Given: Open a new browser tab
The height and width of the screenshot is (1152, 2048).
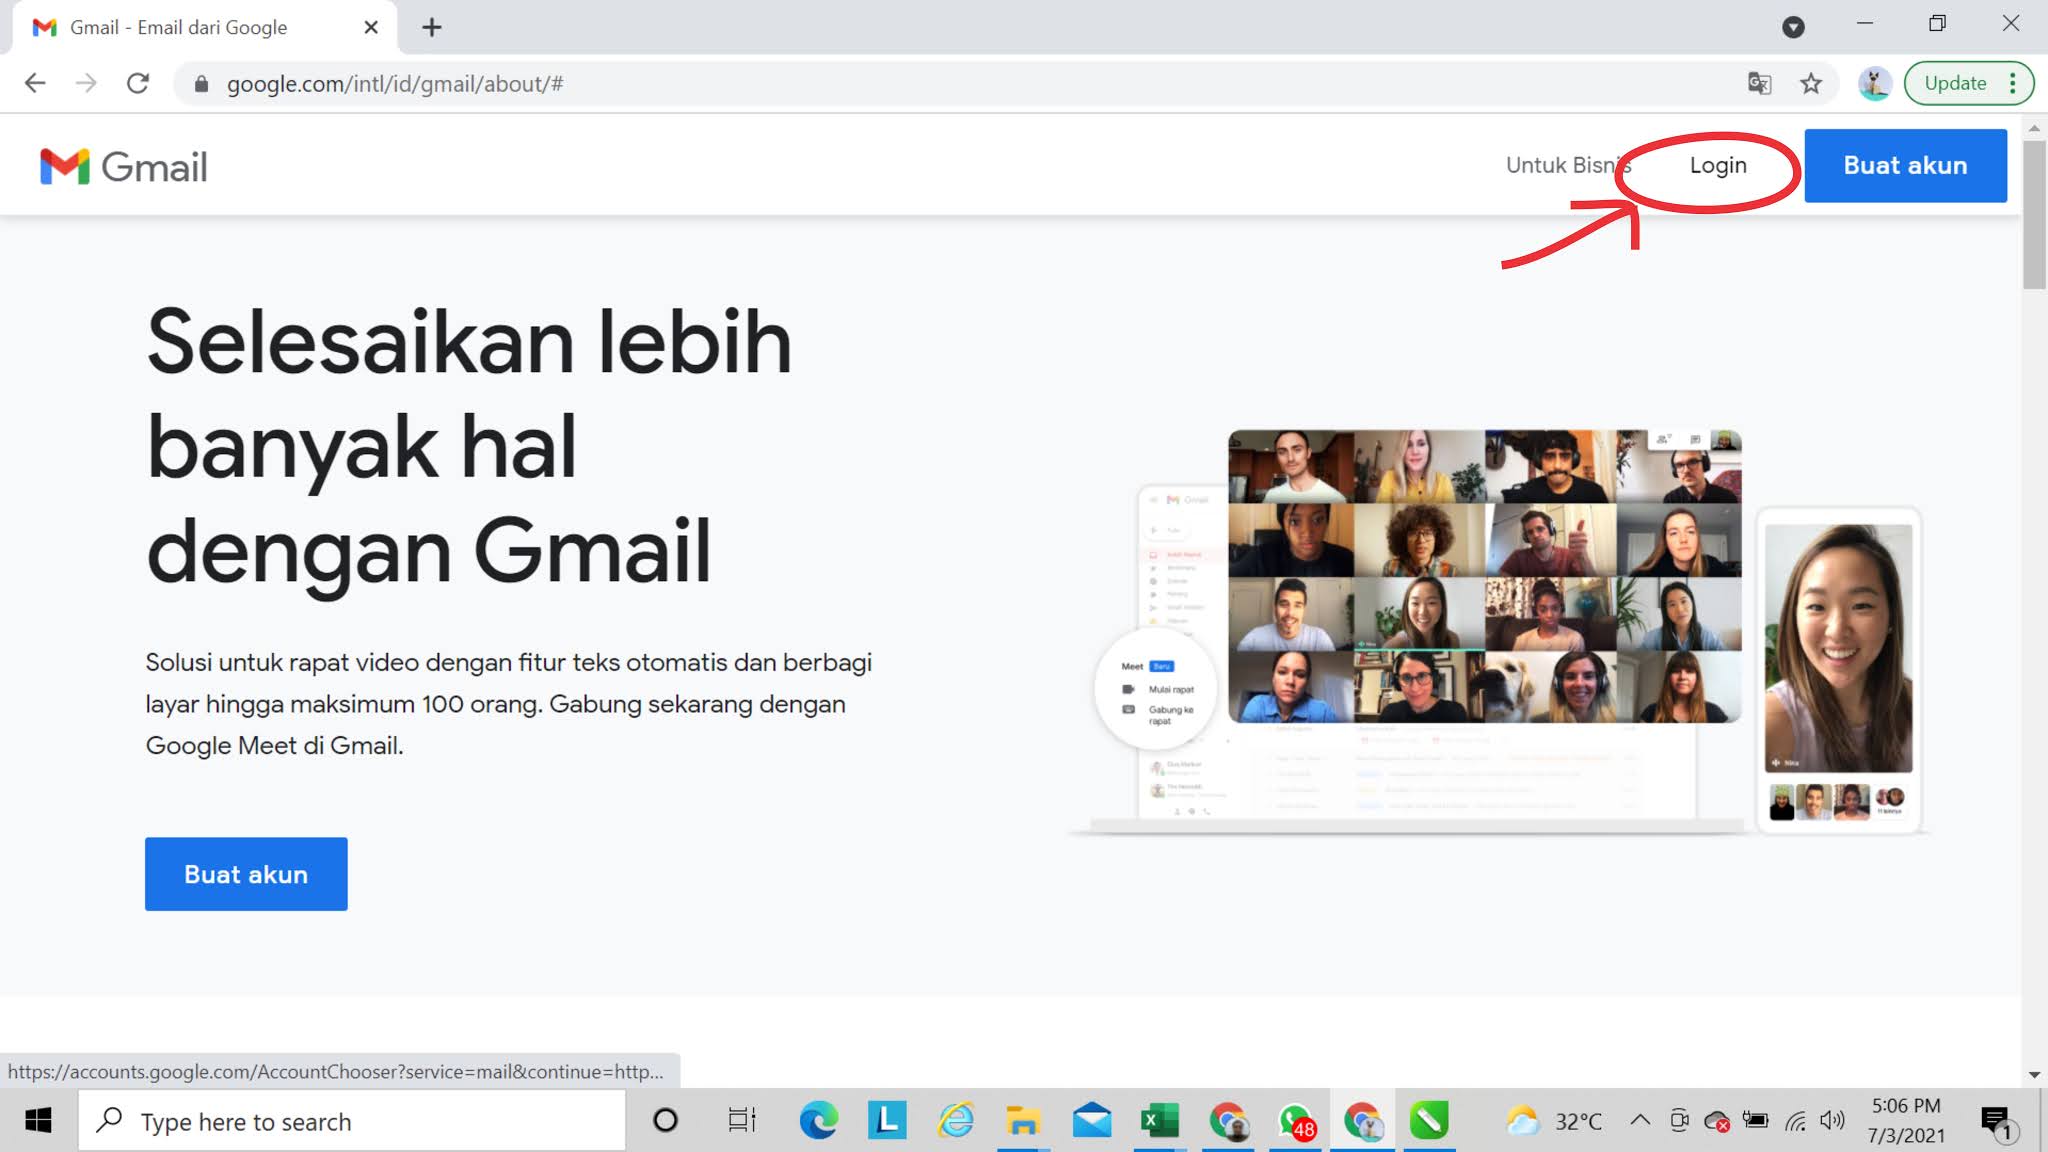Looking at the screenshot, I should (431, 27).
